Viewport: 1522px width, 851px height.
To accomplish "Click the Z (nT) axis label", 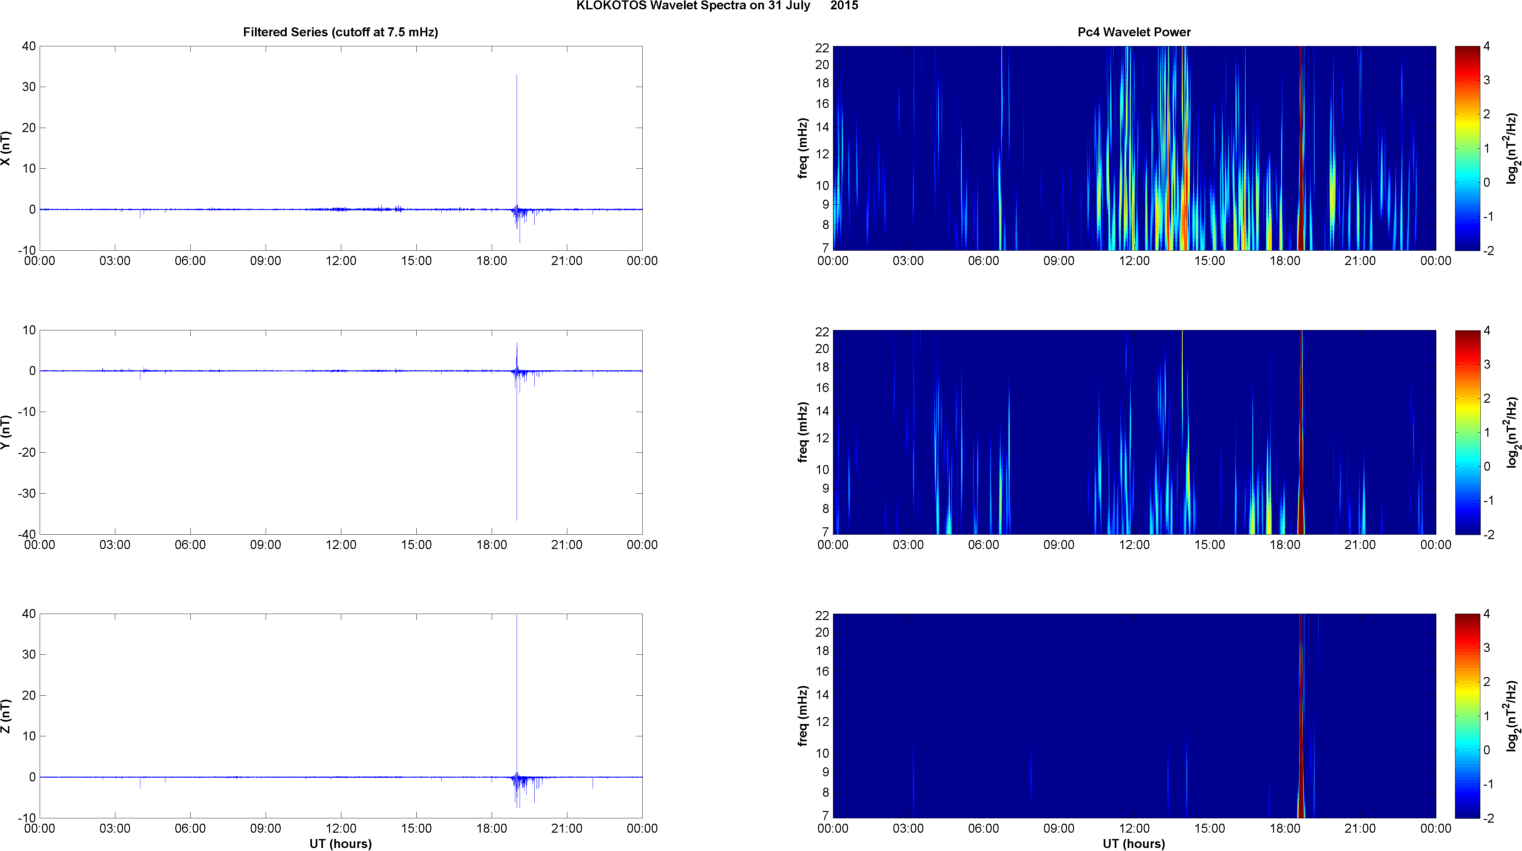I will tap(6, 716).
